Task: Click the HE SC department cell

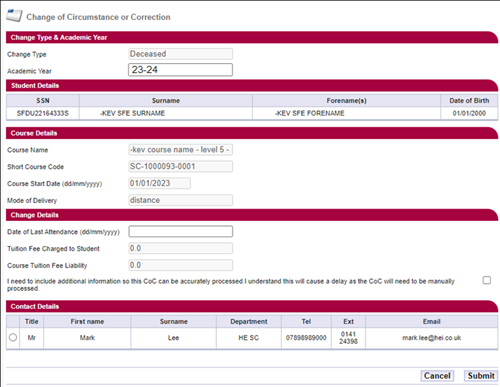Action: [x=249, y=338]
